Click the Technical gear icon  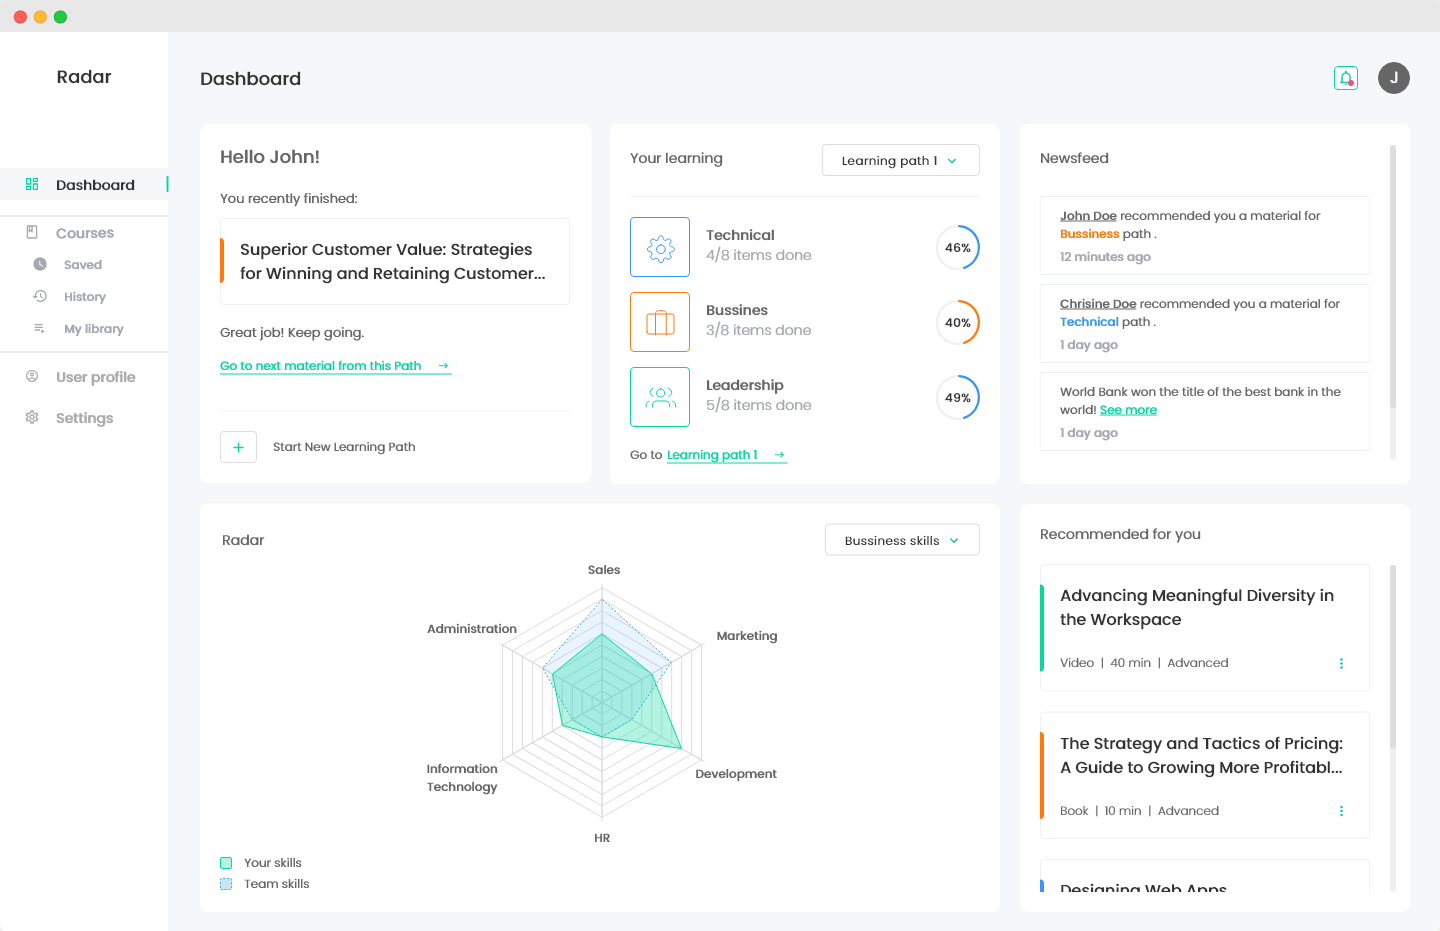pyautogui.click(x=660, y=247)
